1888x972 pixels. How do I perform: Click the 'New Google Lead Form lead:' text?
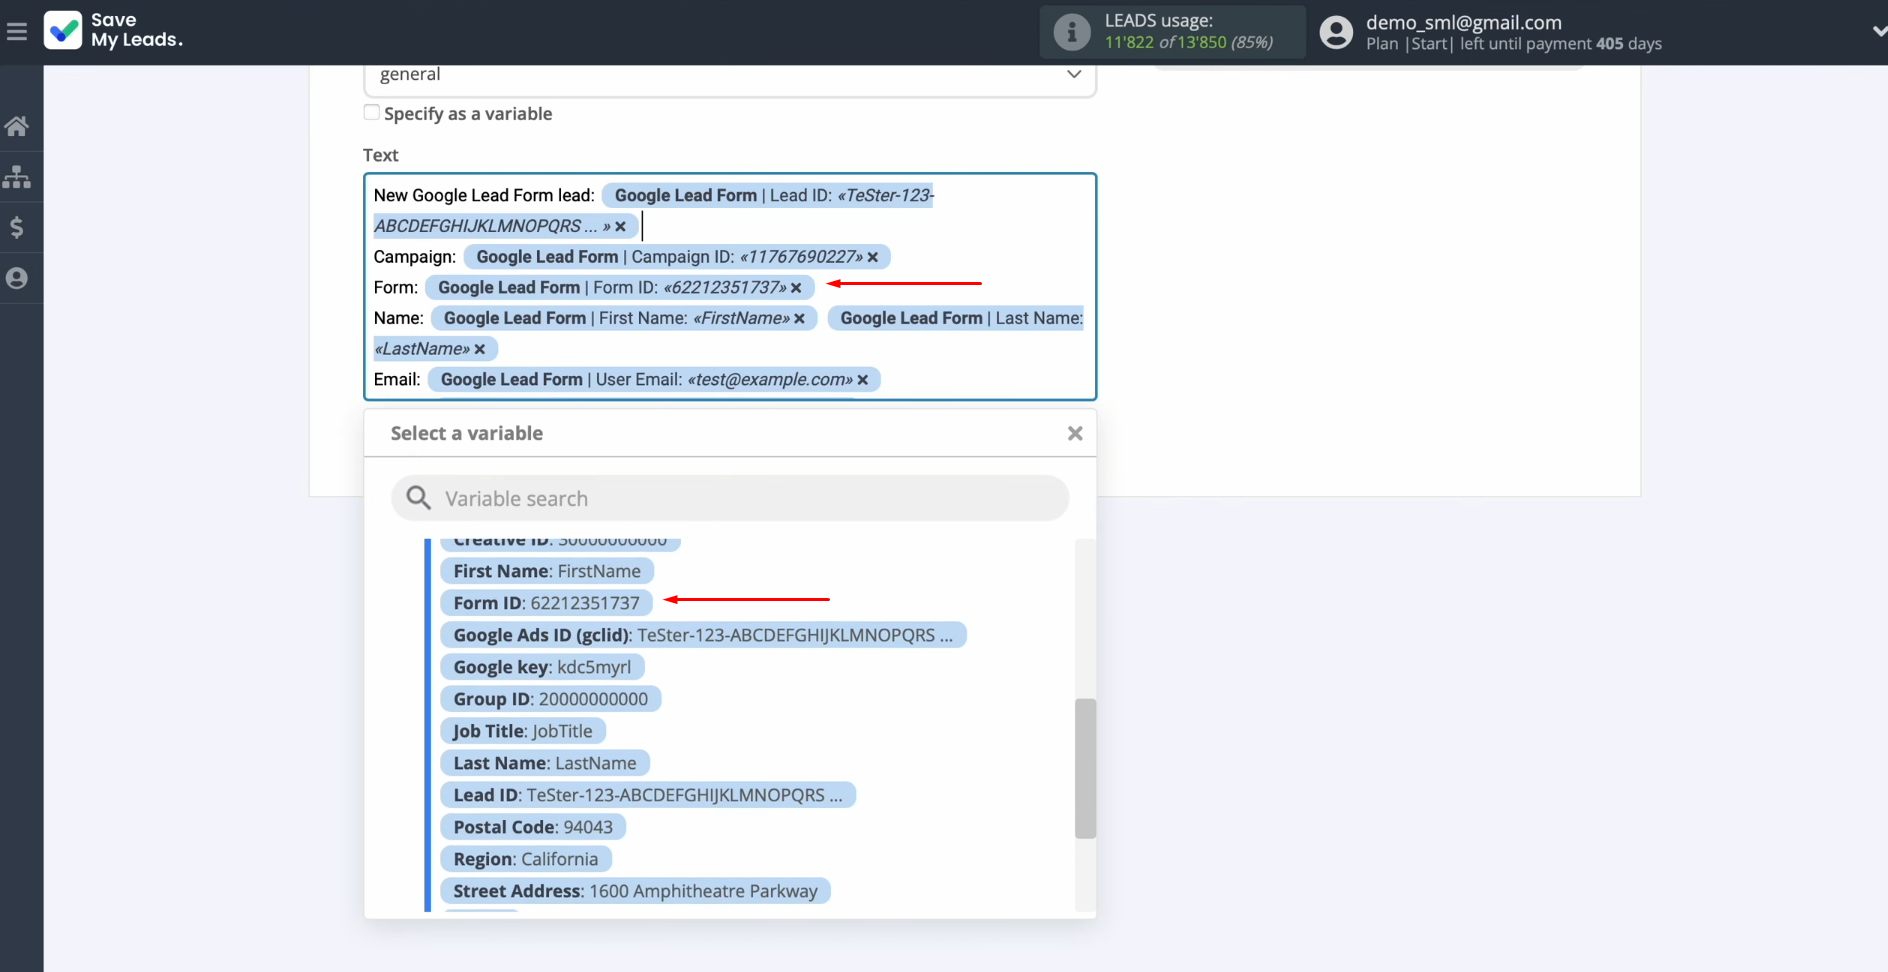pyautogui.click(x=484, y=196)
